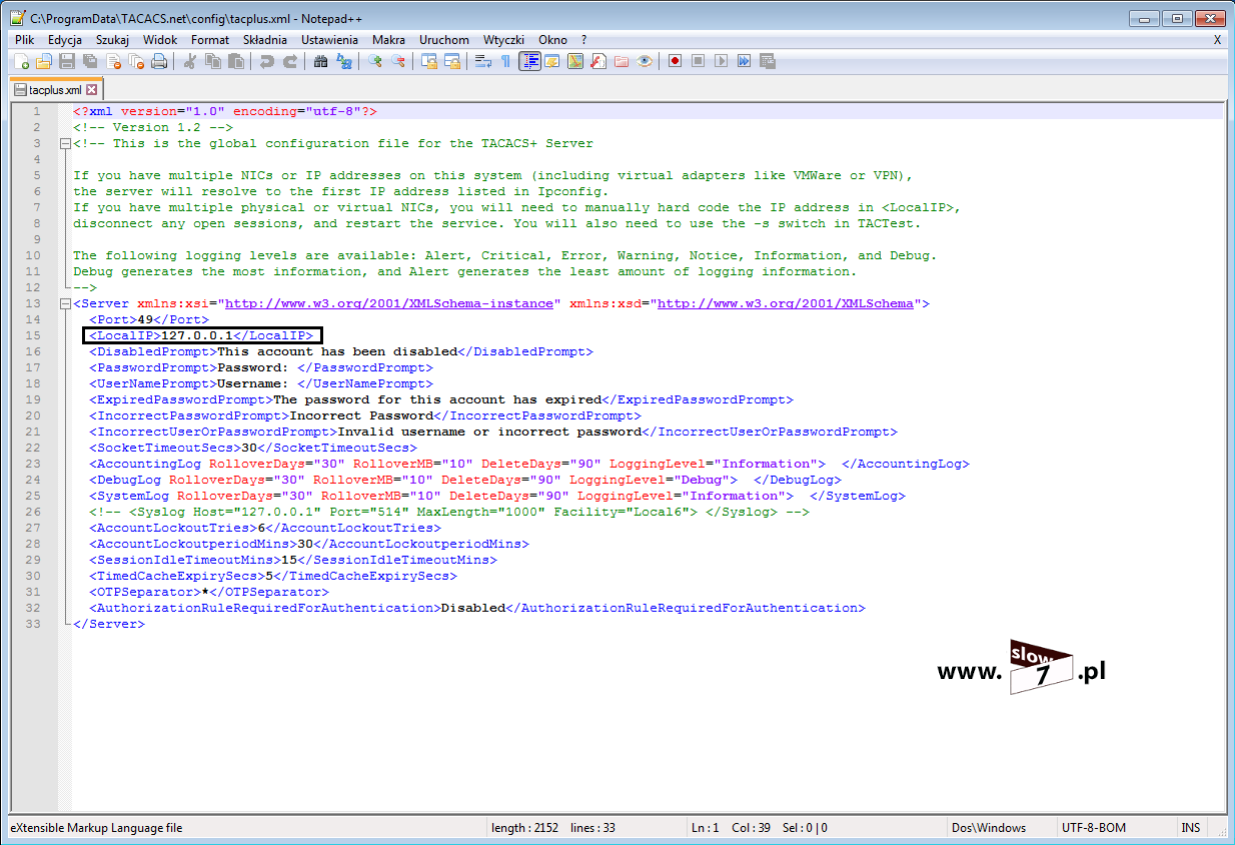
Task: Open the Edycja menu
Action: [65, 40]
